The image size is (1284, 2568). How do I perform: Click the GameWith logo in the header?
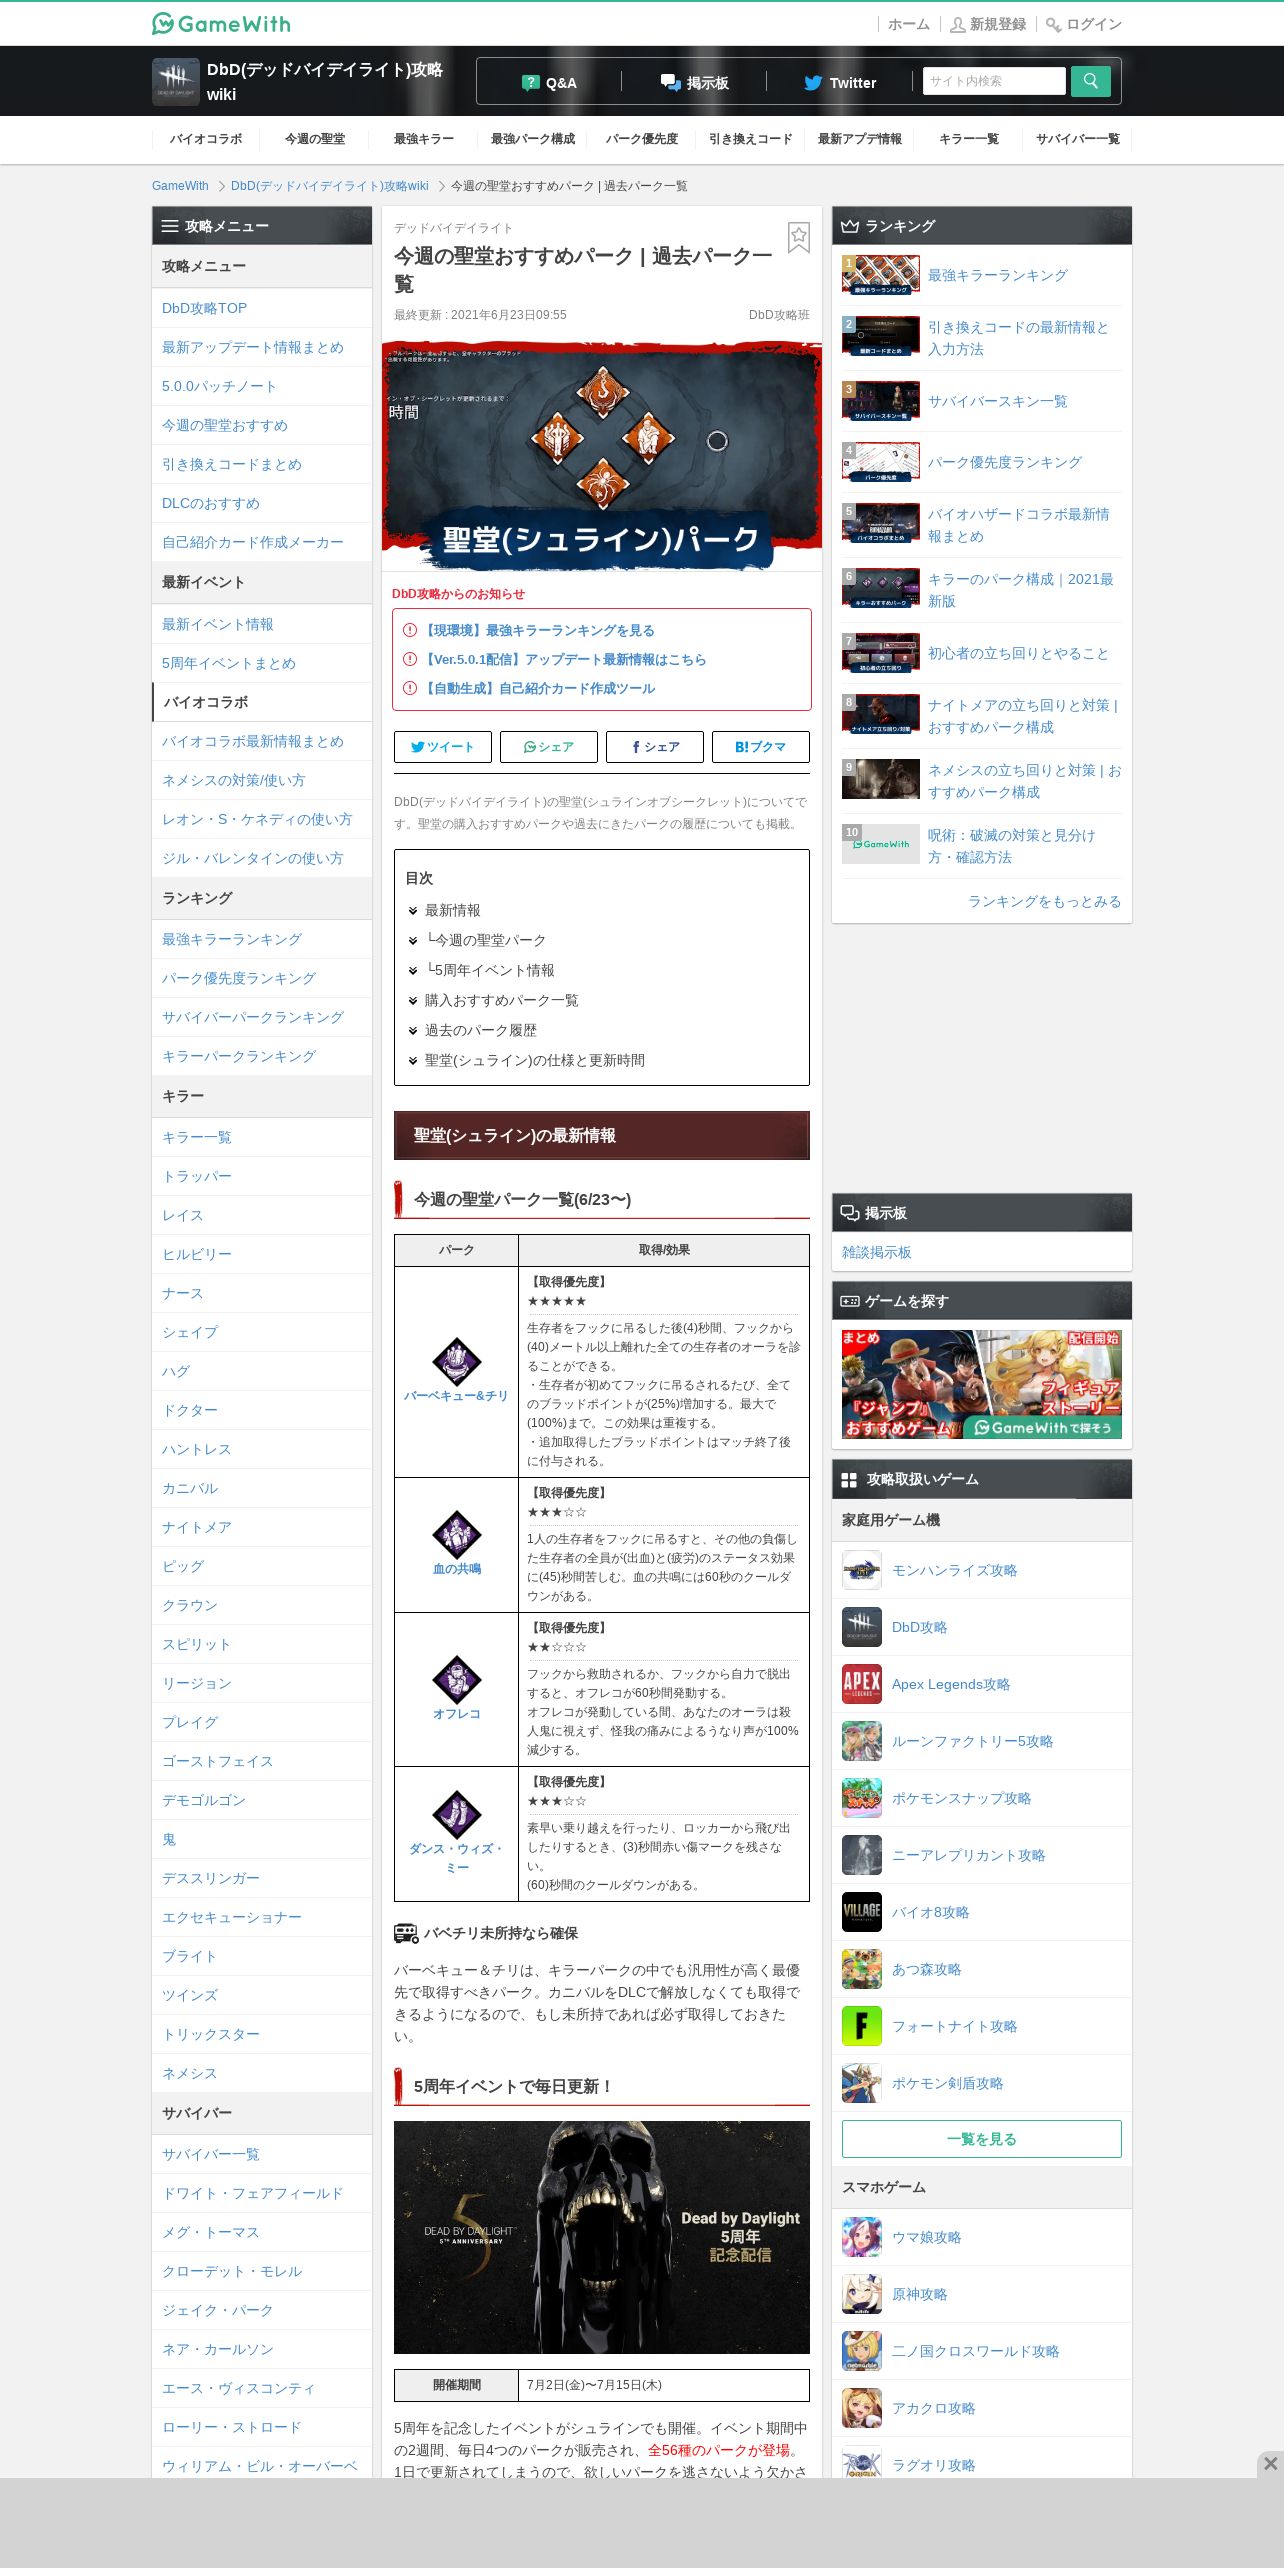pyautogui.click(x=221, y=23)
